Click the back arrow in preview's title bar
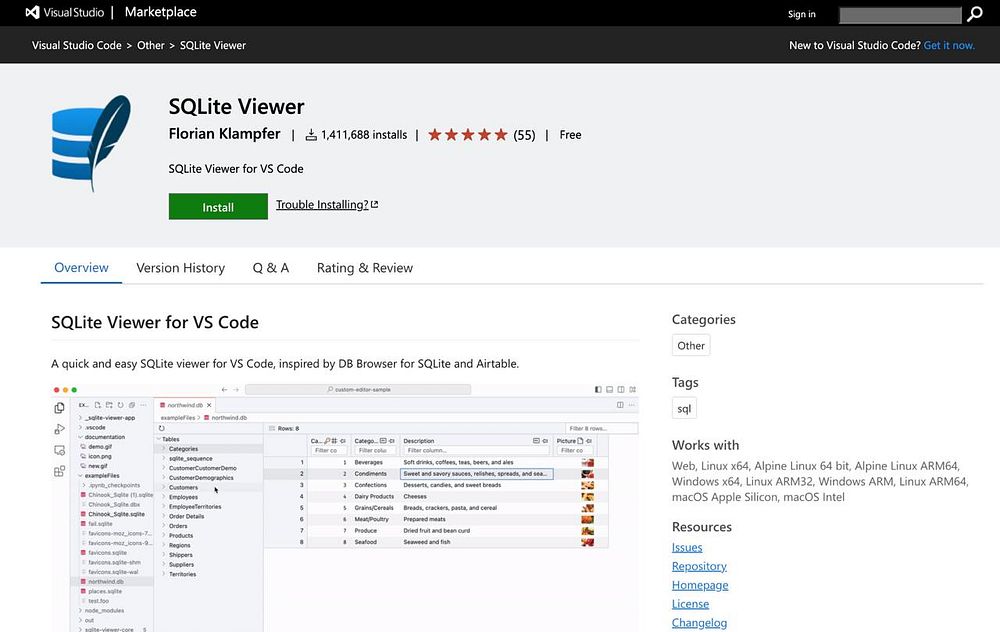The width and height of the screenshot is (1000, 632). [224, 389]
